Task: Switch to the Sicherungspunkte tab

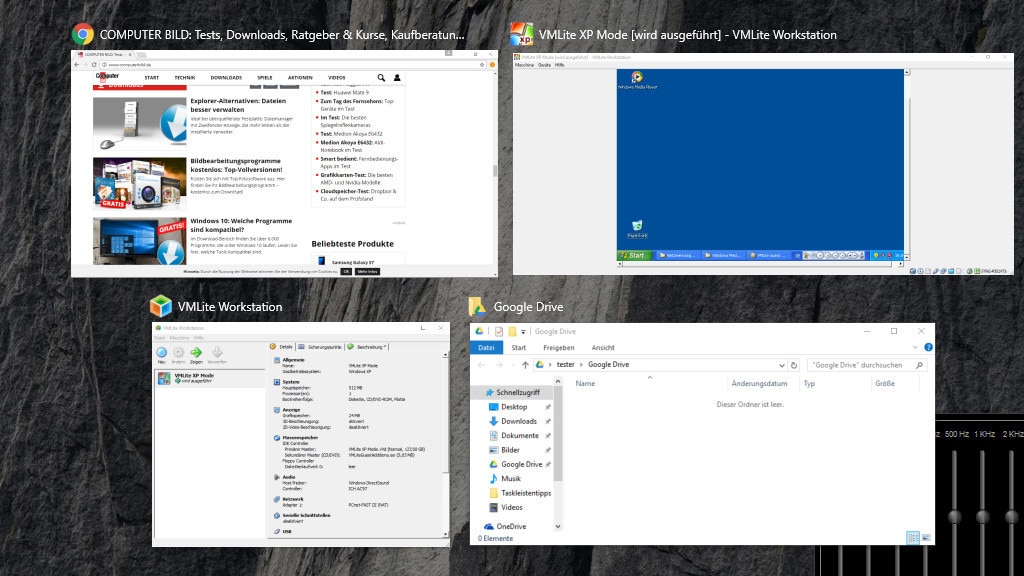Action: (325, 347)
